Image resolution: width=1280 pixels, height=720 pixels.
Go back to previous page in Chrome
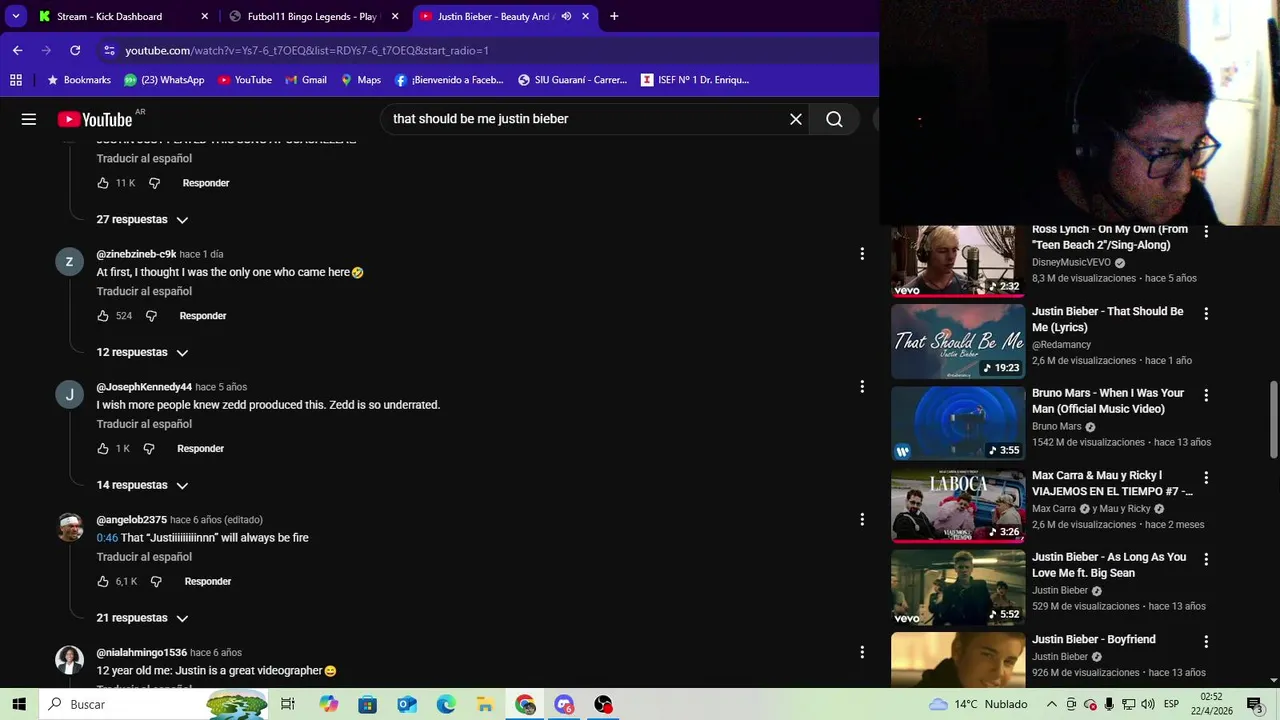point(17,50)
